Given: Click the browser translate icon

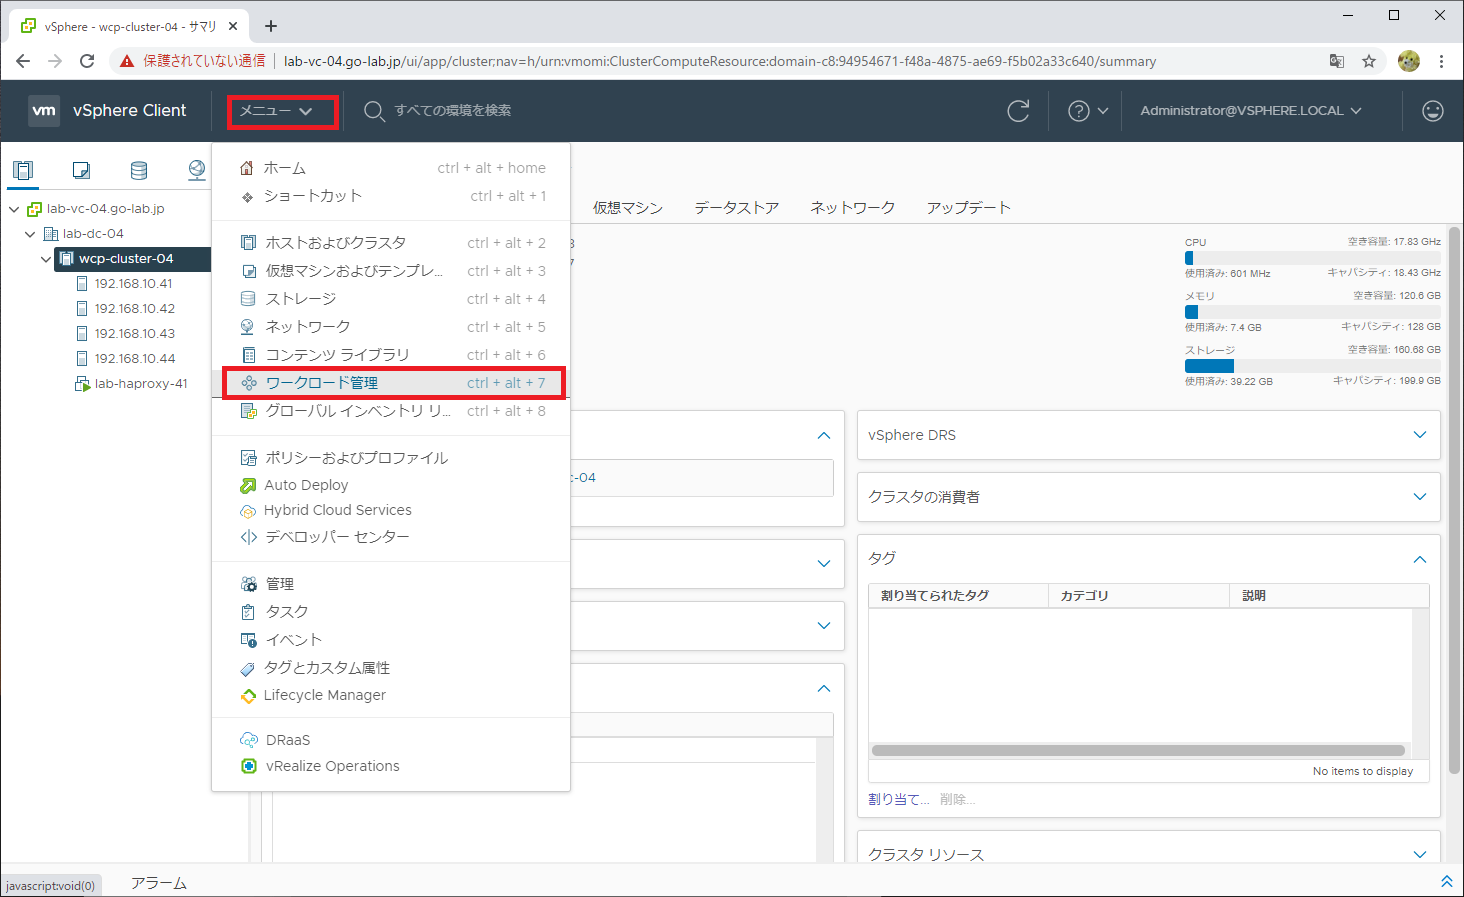Looking at the screenshot, I should pos(1337,61).
